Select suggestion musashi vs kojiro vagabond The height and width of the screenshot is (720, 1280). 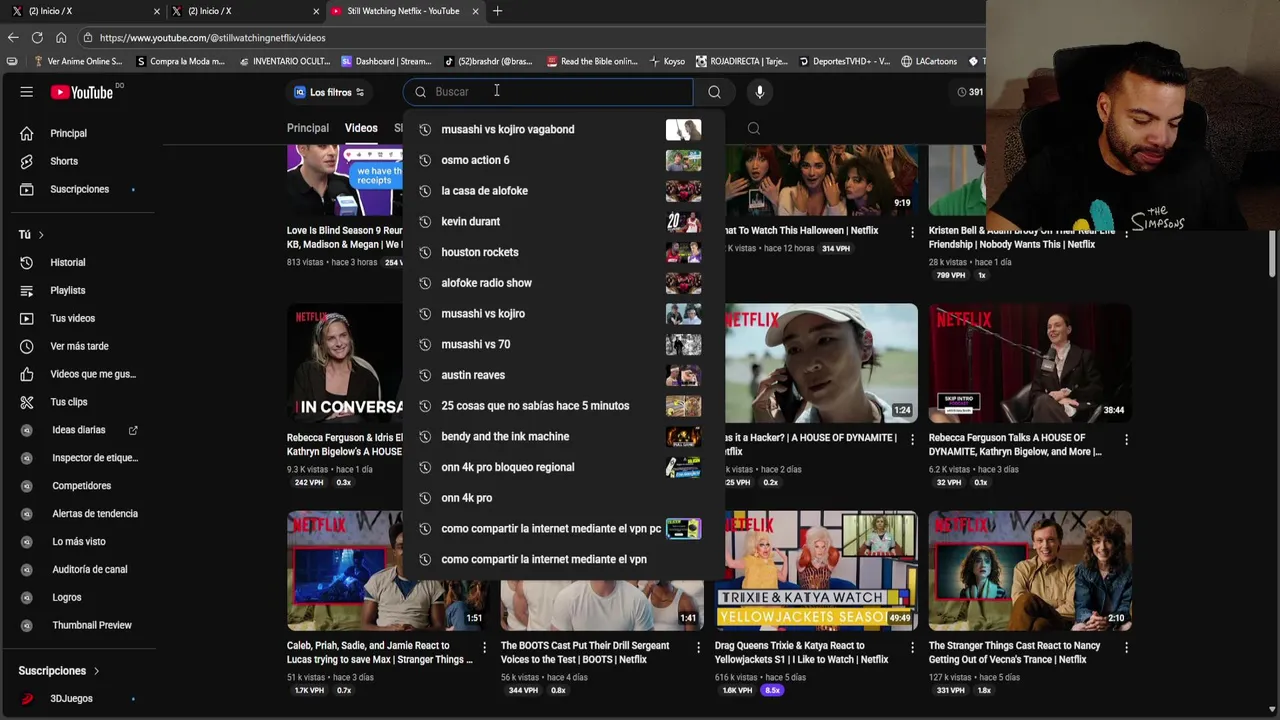pyautogui.click(x=562, y=129)
